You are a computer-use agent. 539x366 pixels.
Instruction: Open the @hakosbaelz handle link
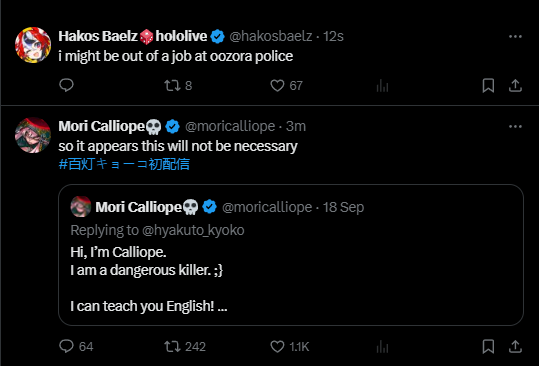[271, 36]
